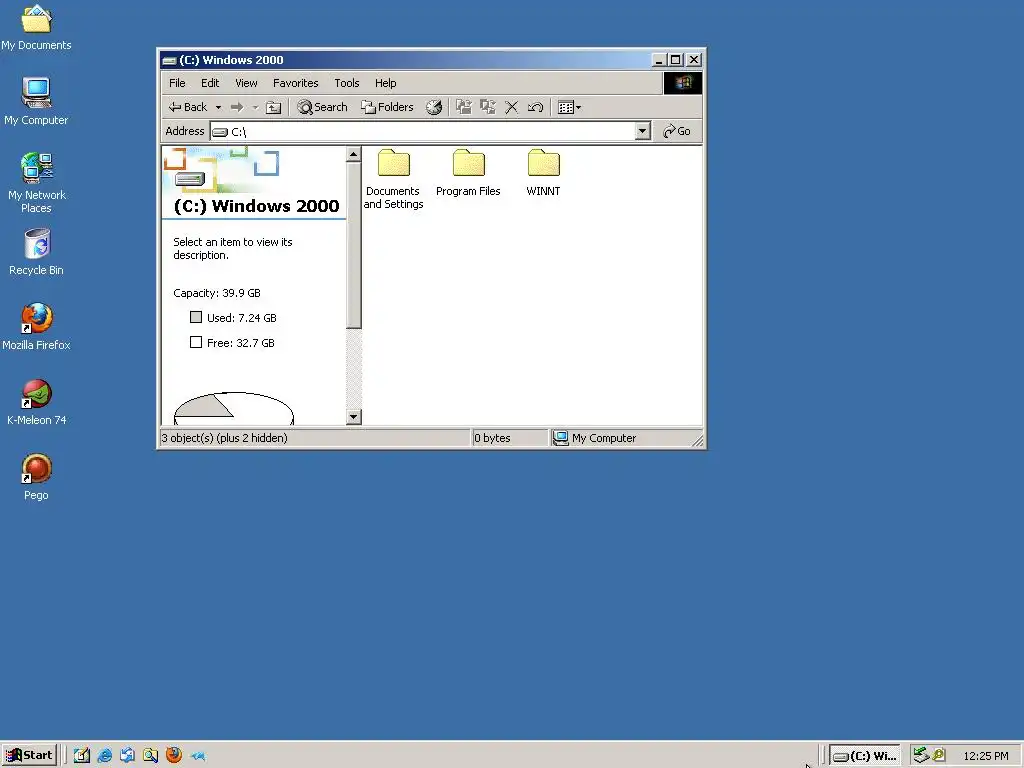The image size is (1024, 768).
Task: Select My Network Places desktop icon
Action: [x=36, y=183]
